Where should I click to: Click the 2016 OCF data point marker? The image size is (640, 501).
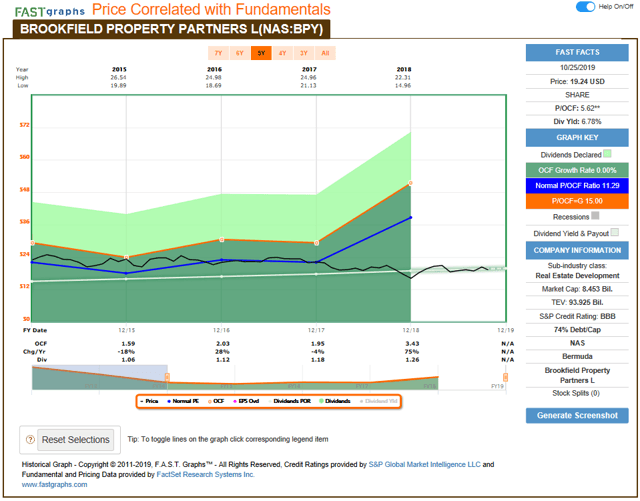click(x=222, y=240)
